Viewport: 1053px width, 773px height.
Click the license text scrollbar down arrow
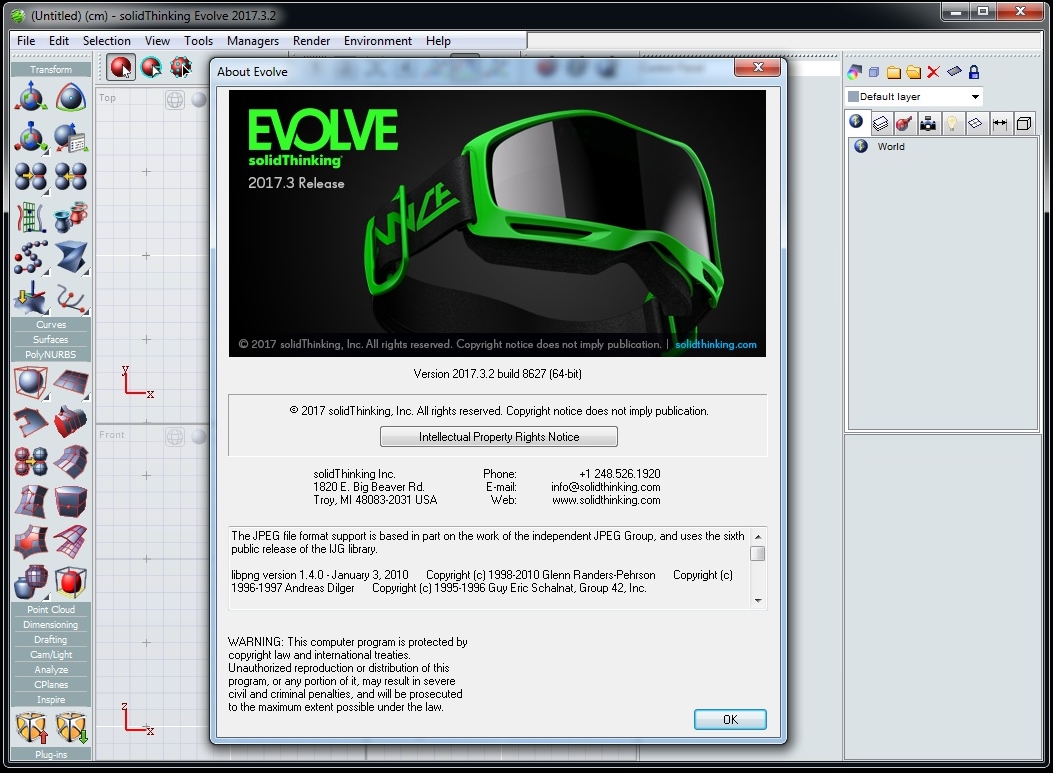click(758, 600)
